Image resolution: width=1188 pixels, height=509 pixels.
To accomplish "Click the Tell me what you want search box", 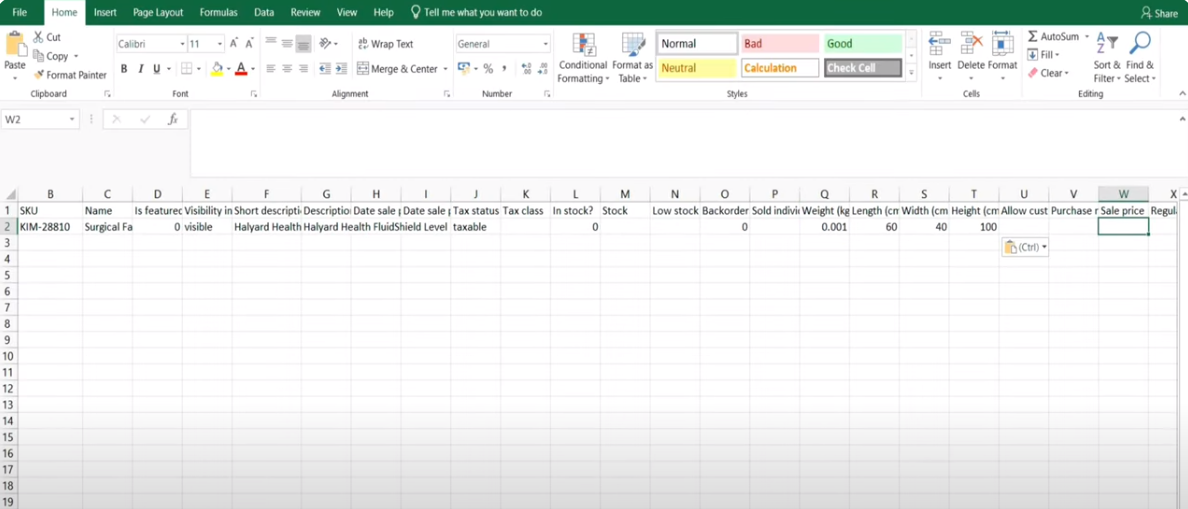I will pos(476,13).
